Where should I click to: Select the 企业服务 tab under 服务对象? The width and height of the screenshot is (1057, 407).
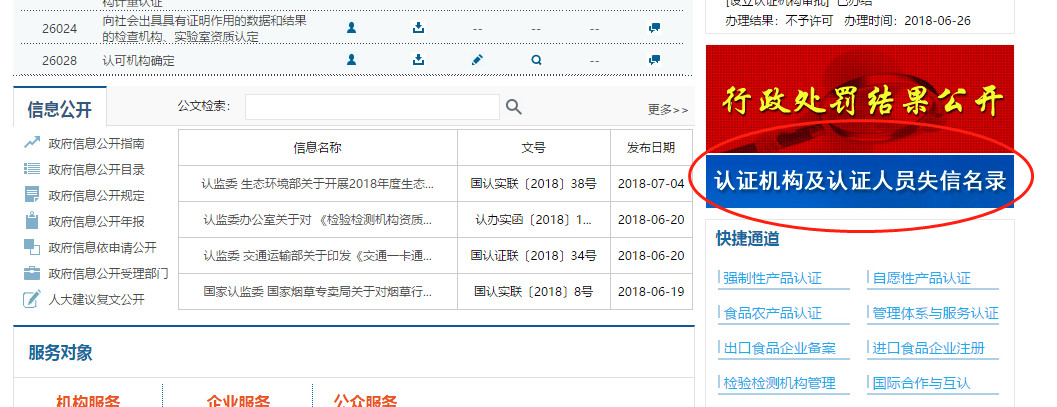click(x=238, y=401)
